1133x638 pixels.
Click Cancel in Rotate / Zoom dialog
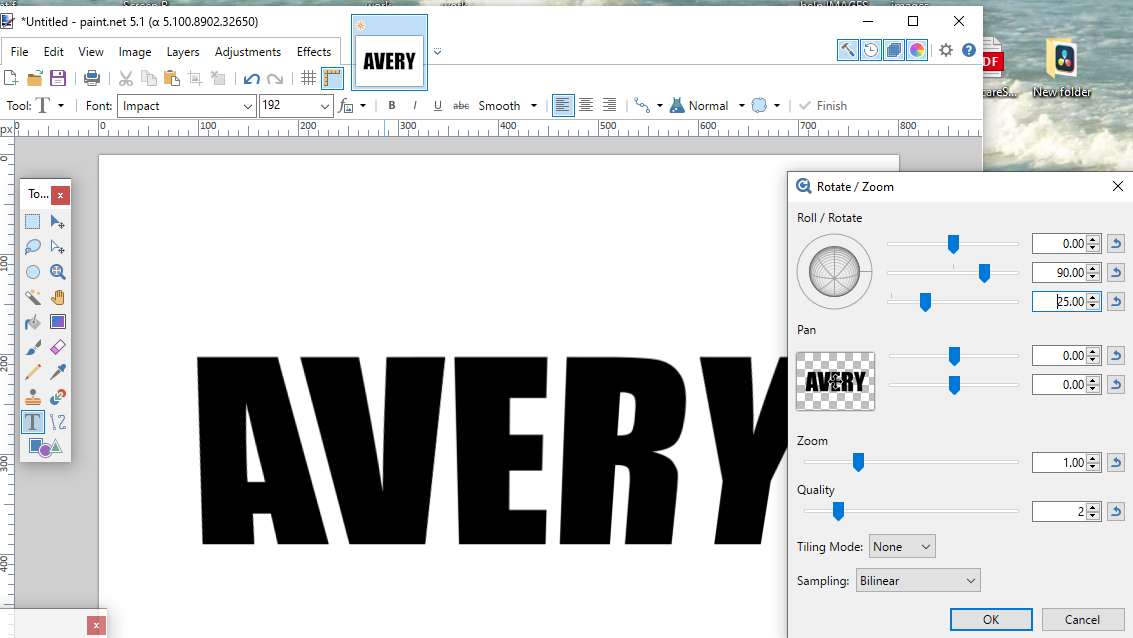[x=1082, y=619]
